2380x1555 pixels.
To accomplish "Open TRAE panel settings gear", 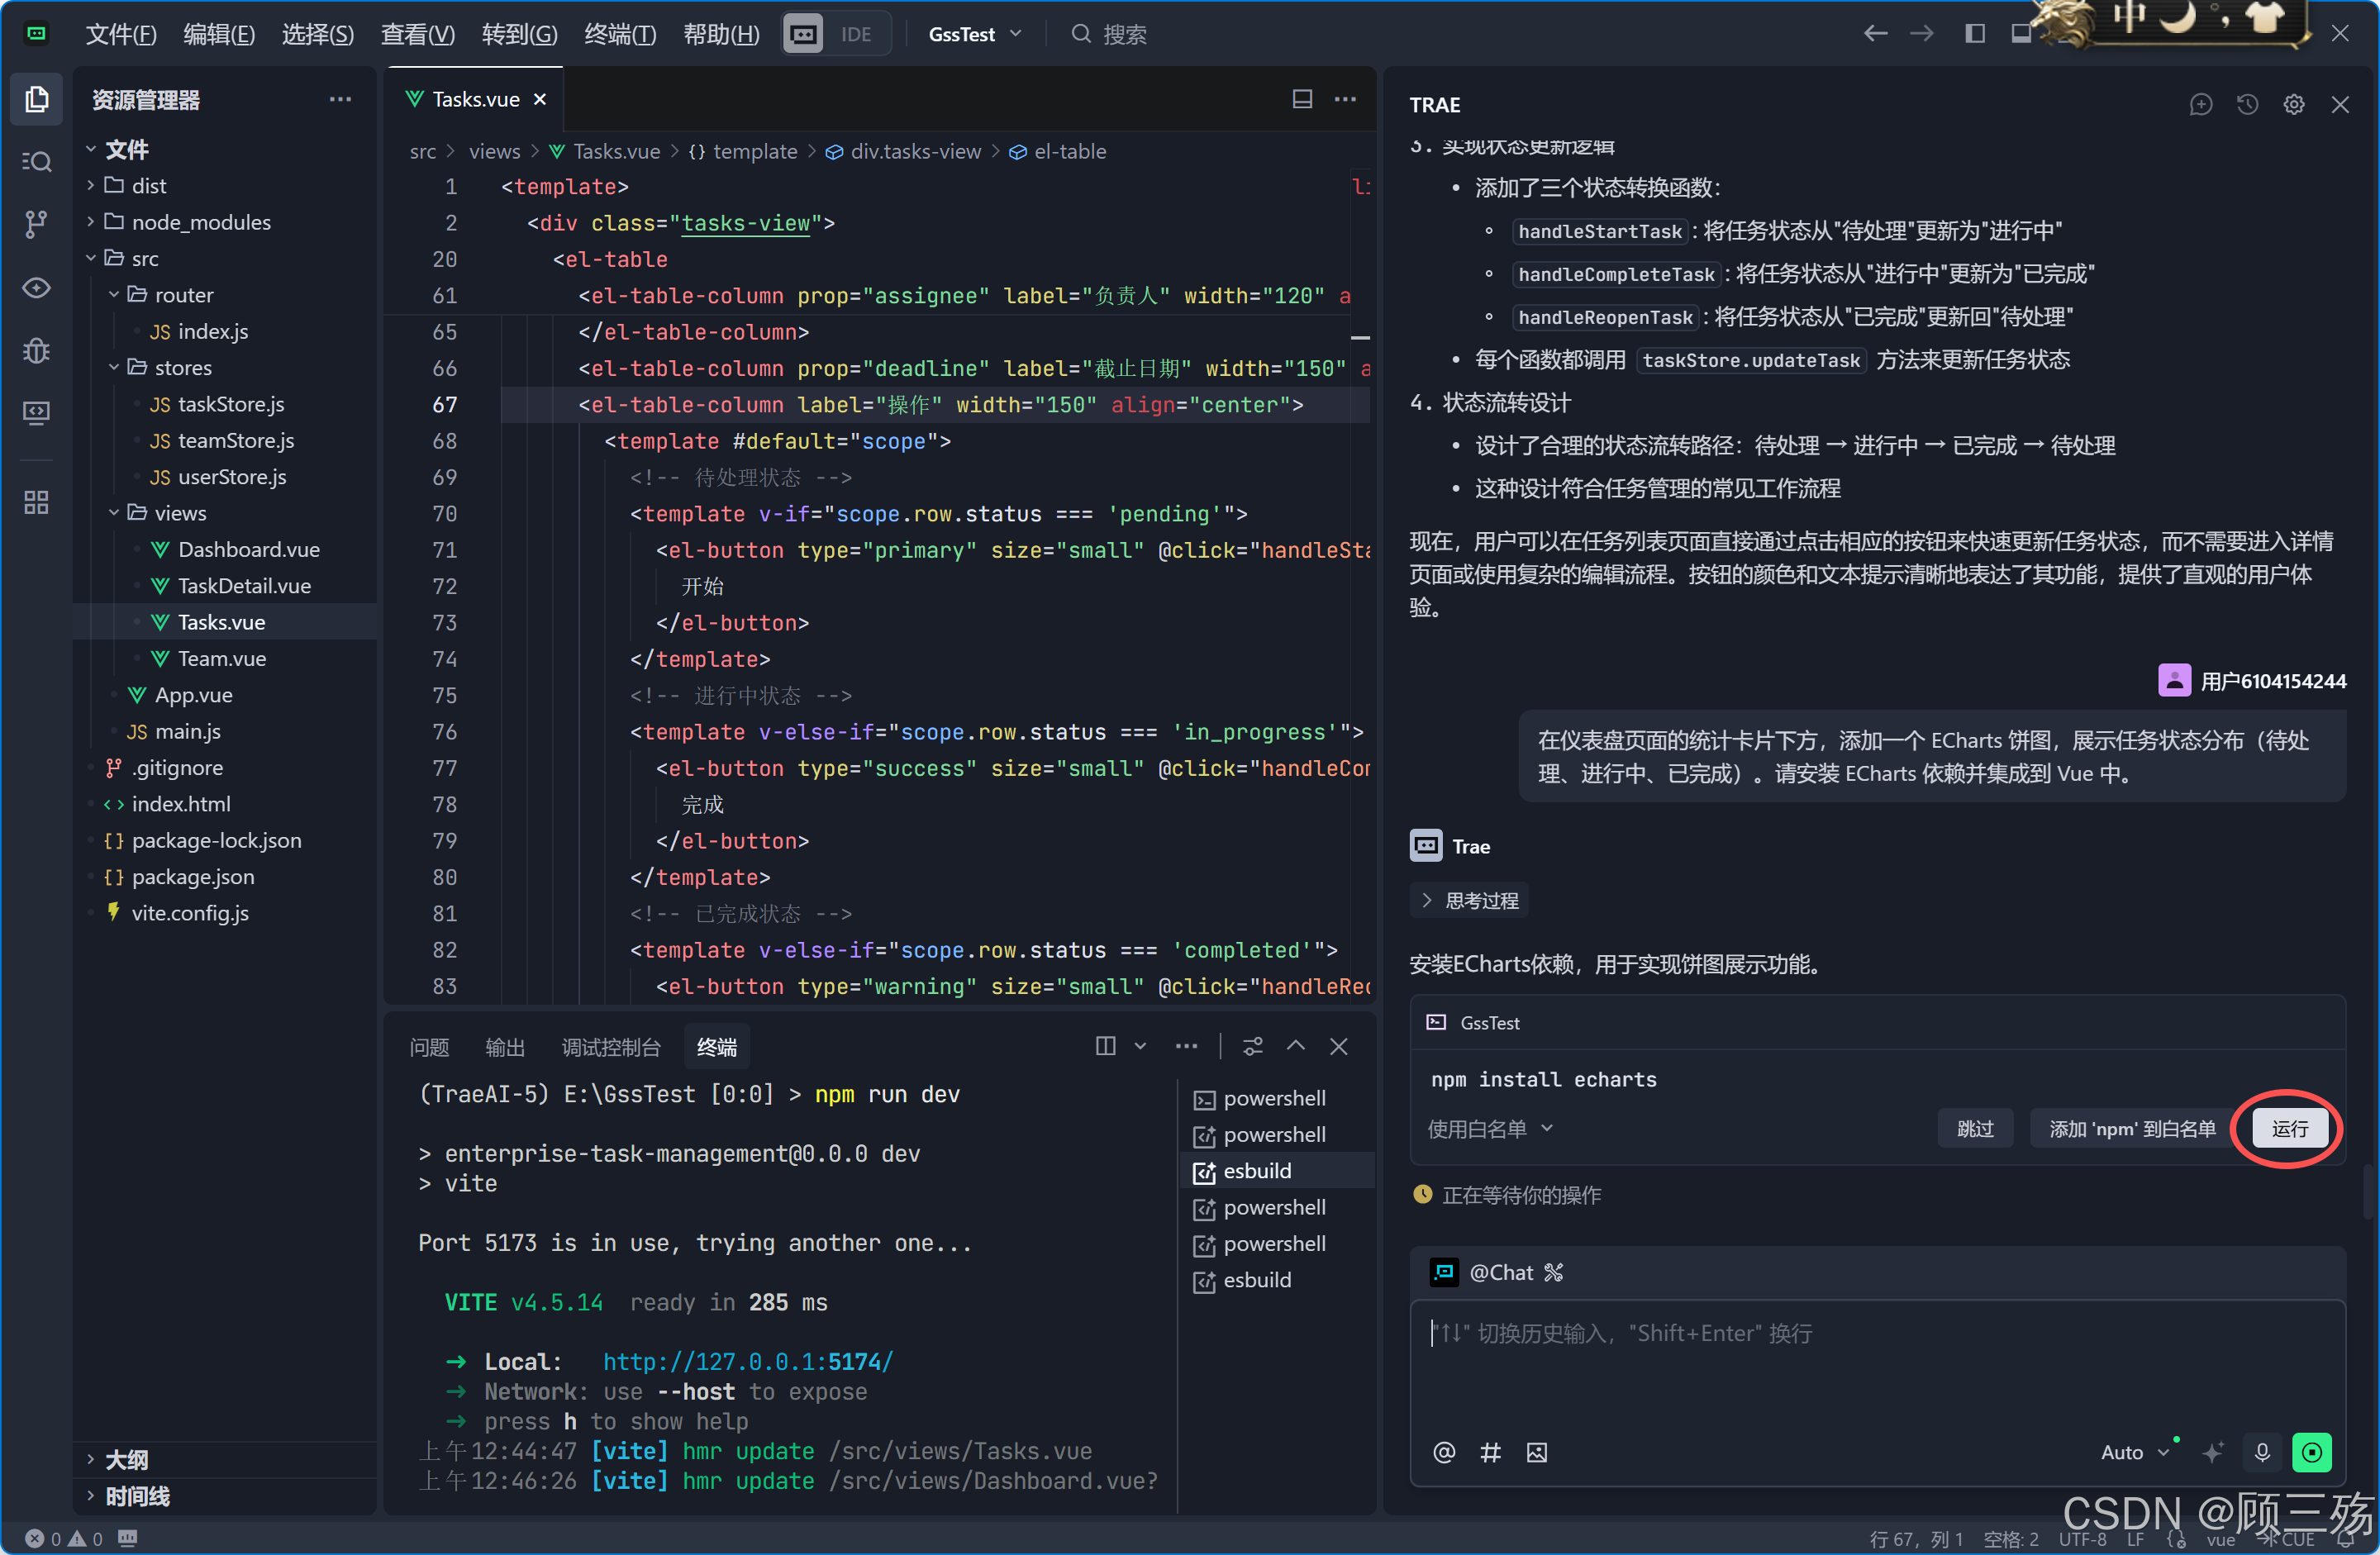I will click(2293, 104).
